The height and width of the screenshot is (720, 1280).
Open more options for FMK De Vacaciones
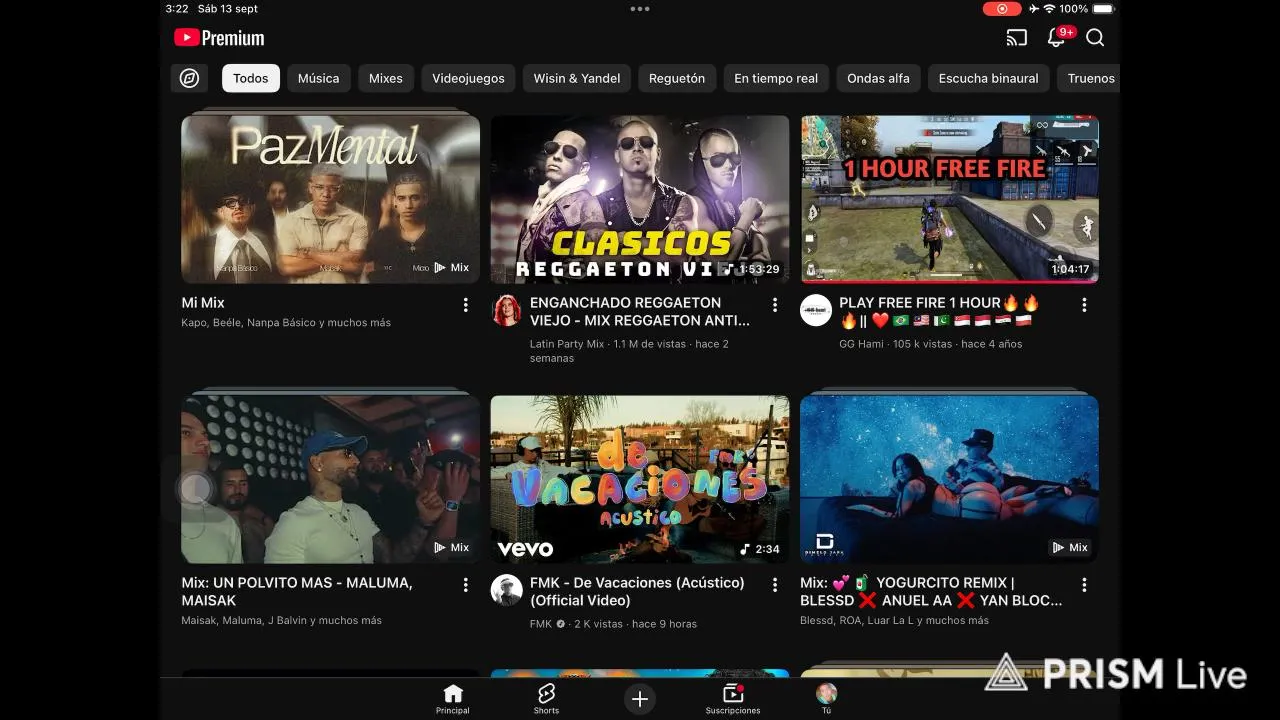tap(774, 585)
